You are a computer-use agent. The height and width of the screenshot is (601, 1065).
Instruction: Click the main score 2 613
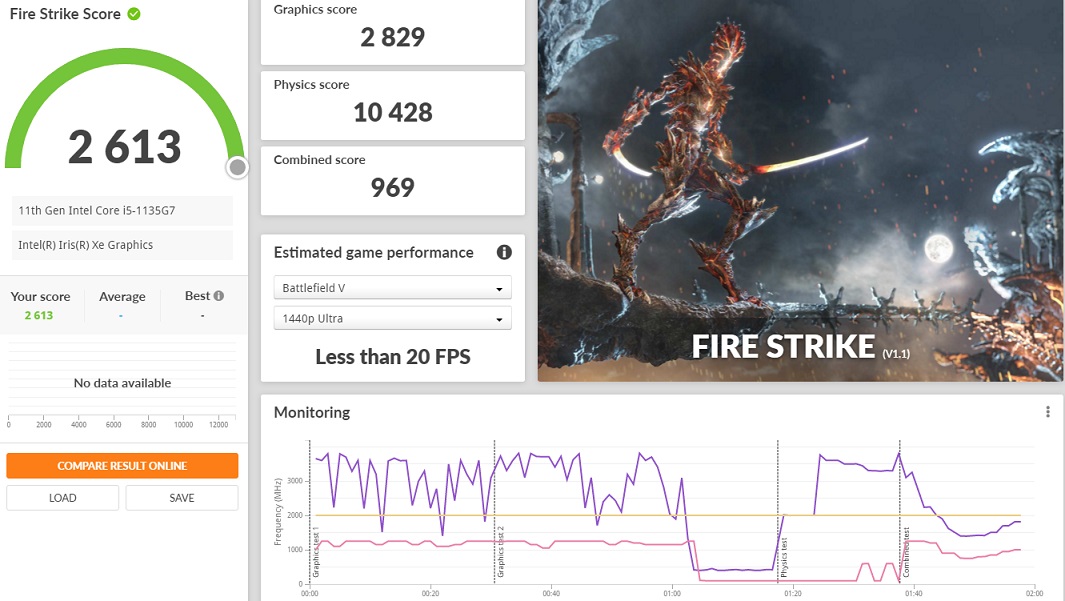pos(125,147)
